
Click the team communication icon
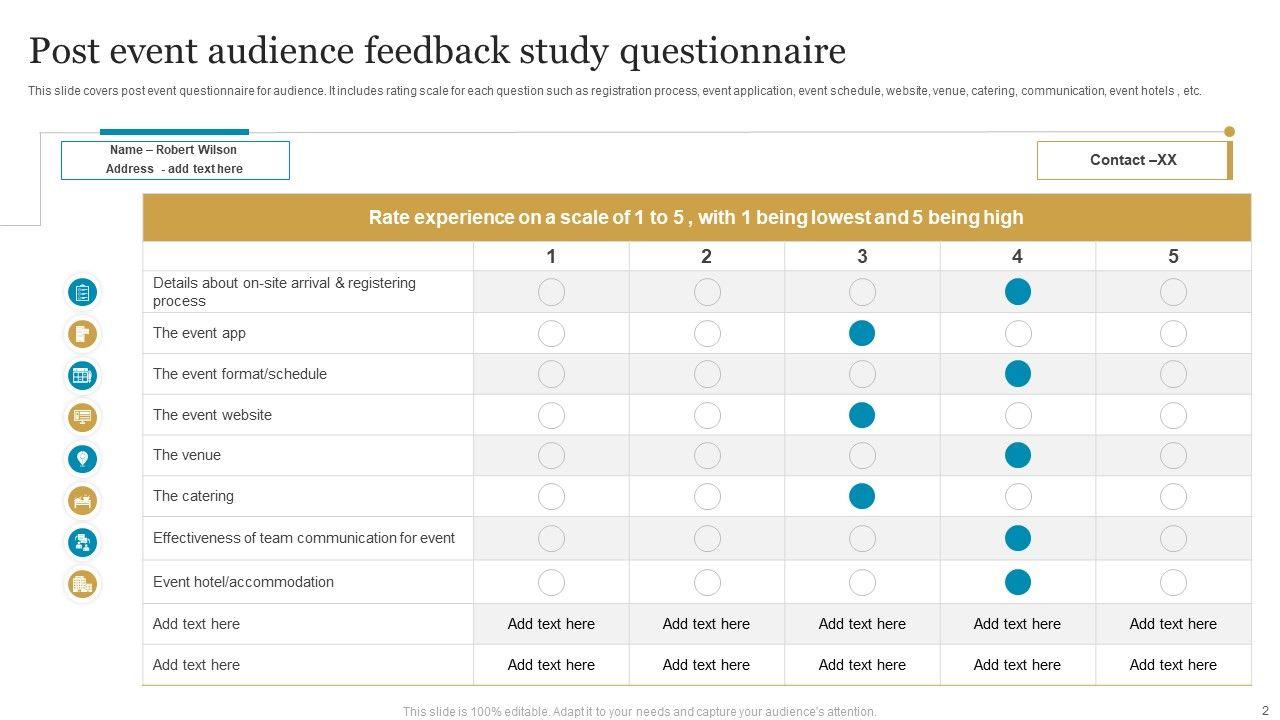point(82,542)
